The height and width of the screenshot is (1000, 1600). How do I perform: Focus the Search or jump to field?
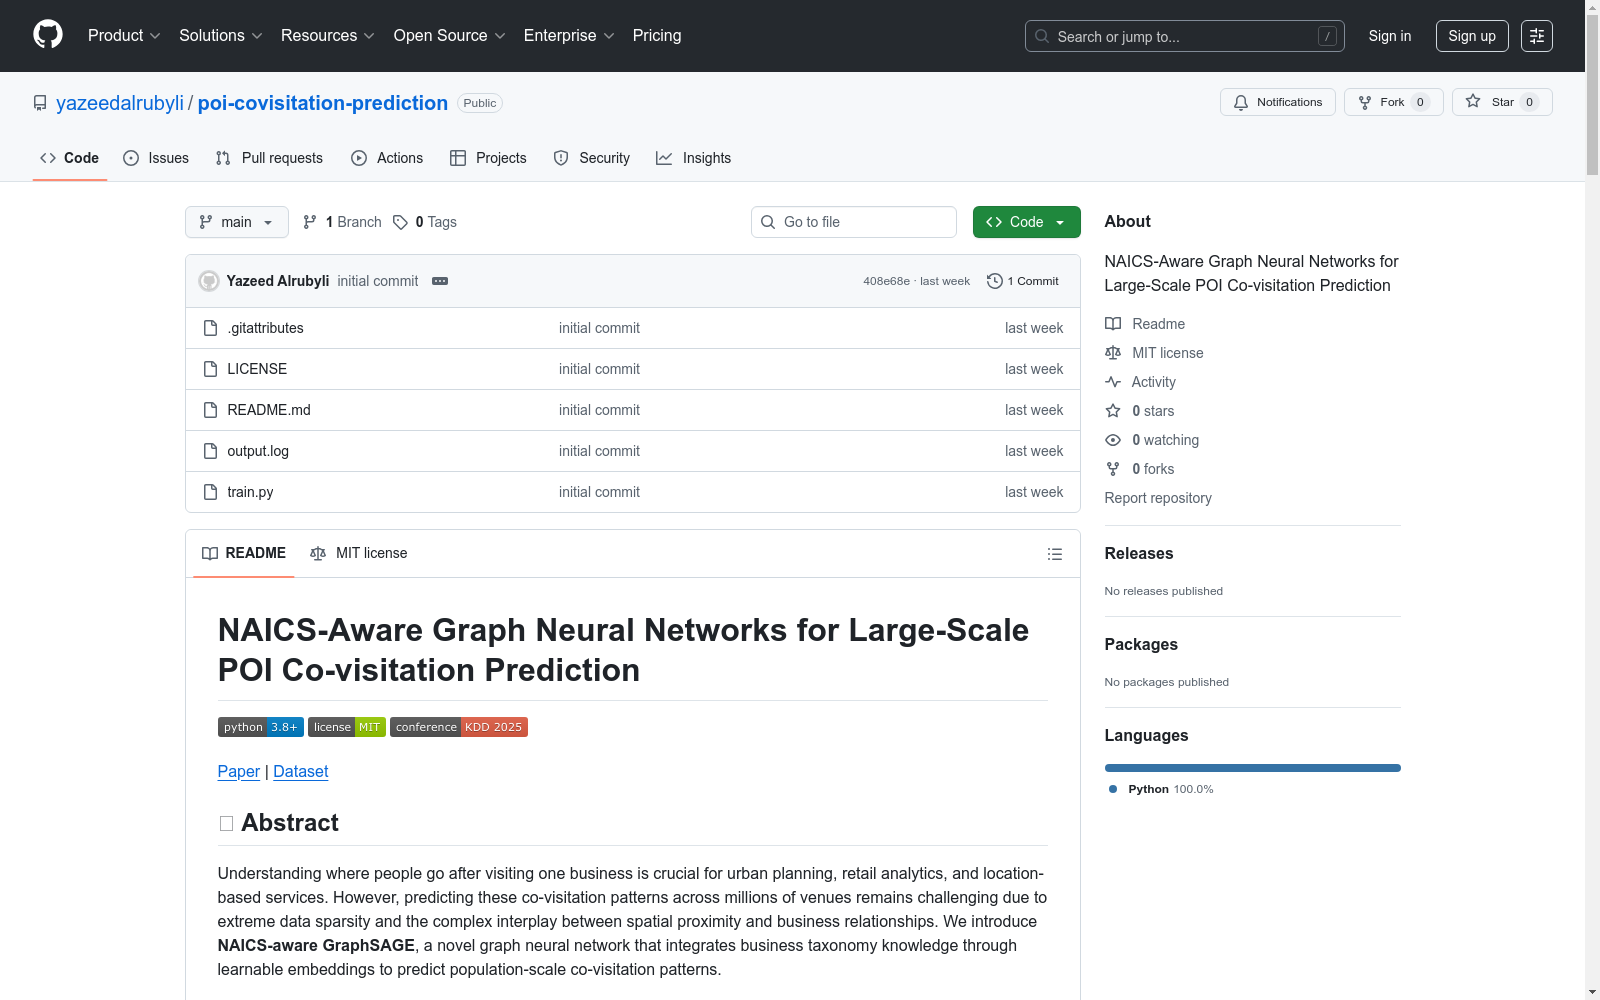pos(1185,36)
